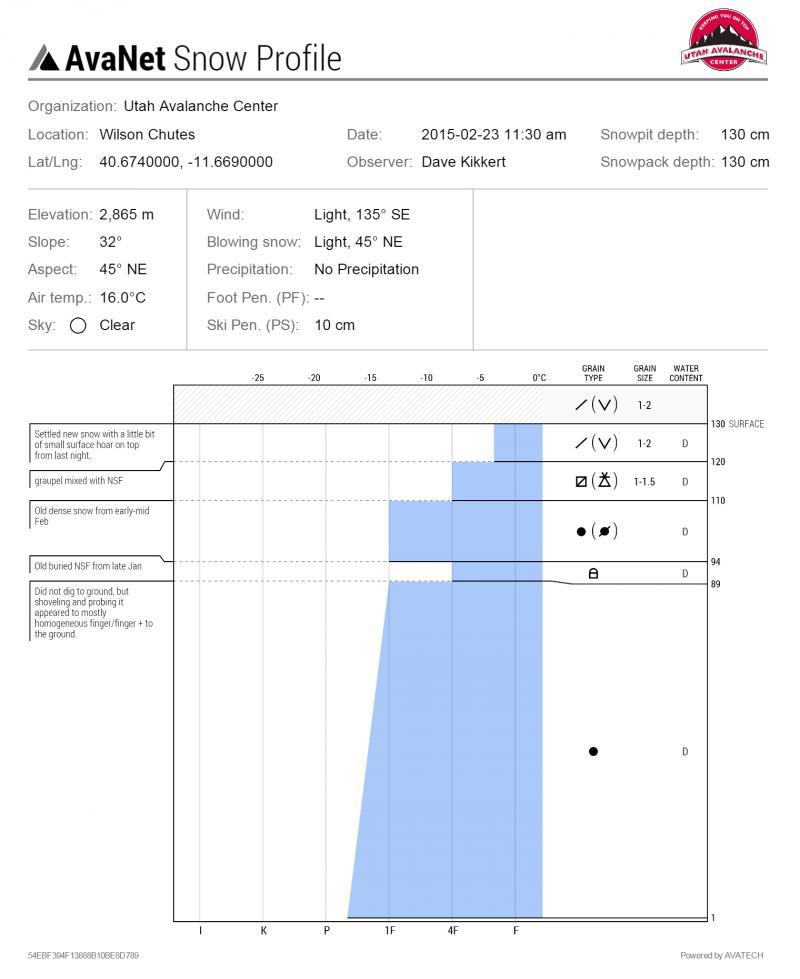Click the grain symbol for 89-94 layer

593,573
